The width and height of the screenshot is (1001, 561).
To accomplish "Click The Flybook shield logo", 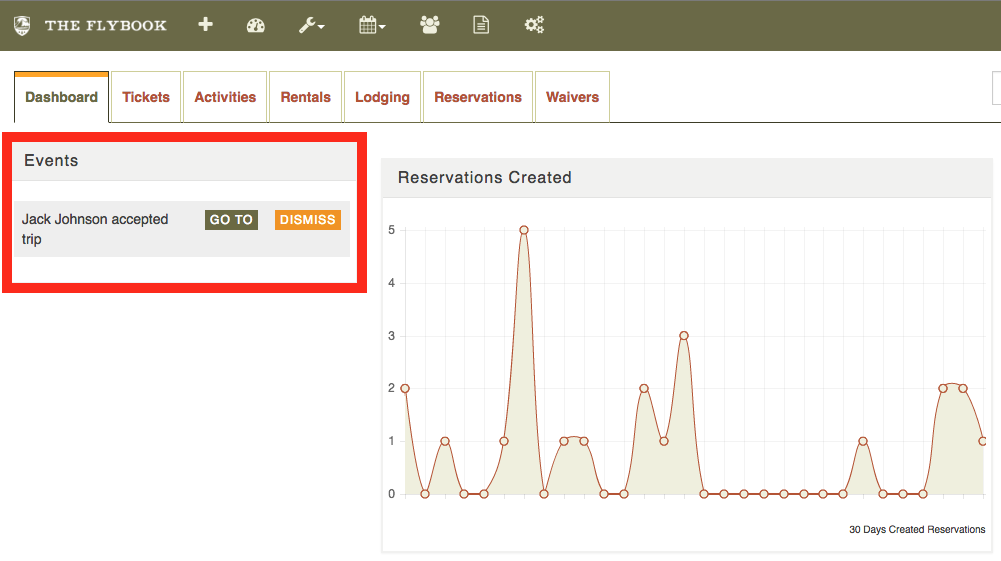I will 22,26.
